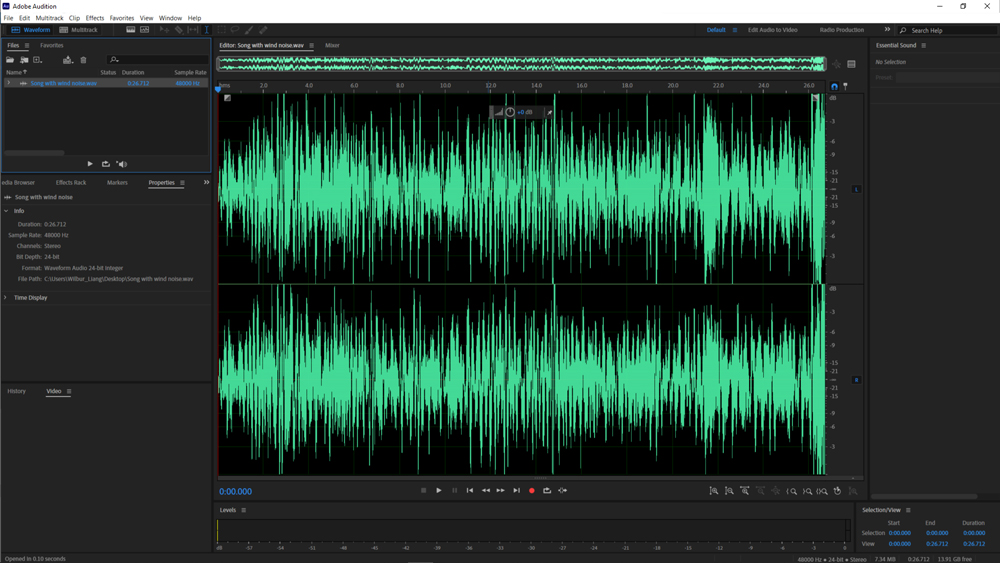Select the Radio Production workspace
This screenshot has height=563, width=1000.
(x=841, y=30)
